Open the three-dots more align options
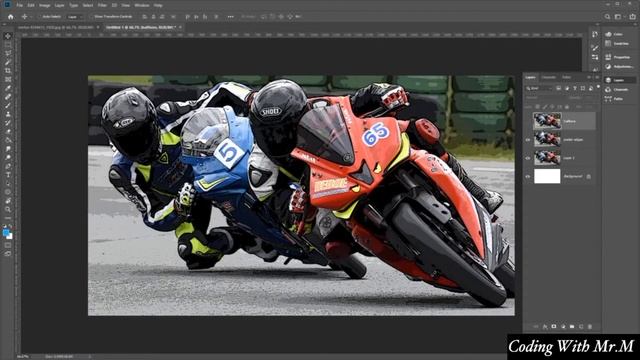 pyautogui.click(x=231, y=17)
